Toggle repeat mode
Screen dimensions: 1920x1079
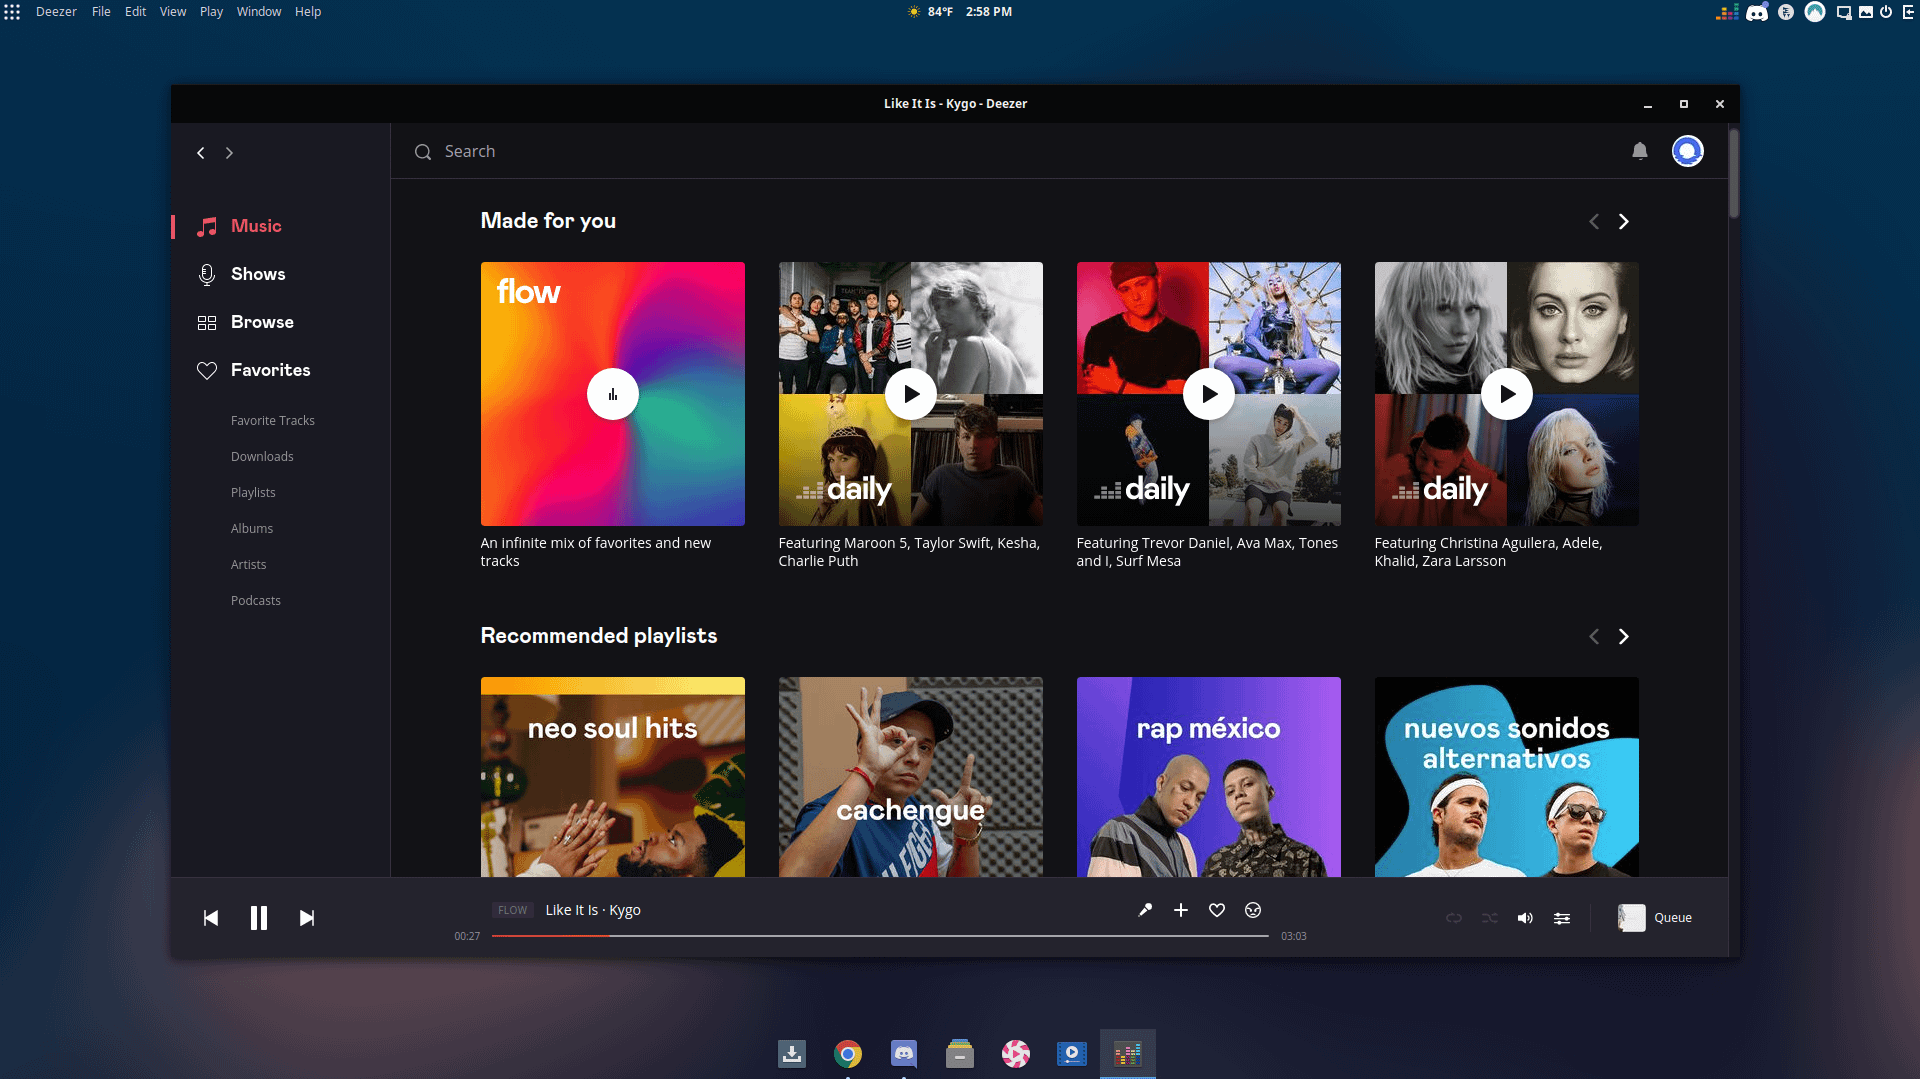point(1454,918)
